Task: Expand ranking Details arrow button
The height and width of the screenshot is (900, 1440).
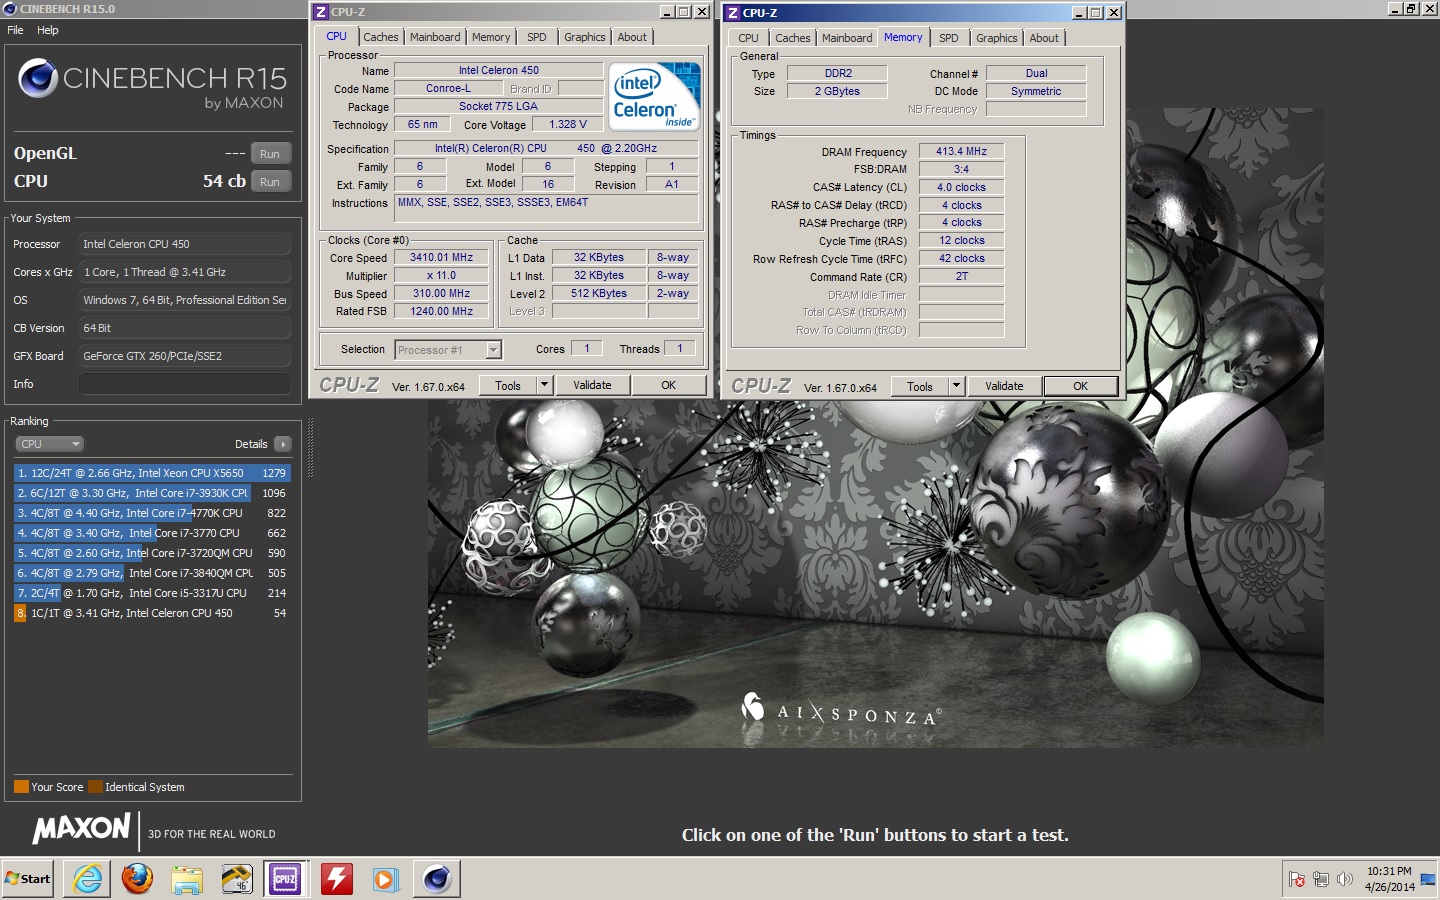Action: coord(283,444)
